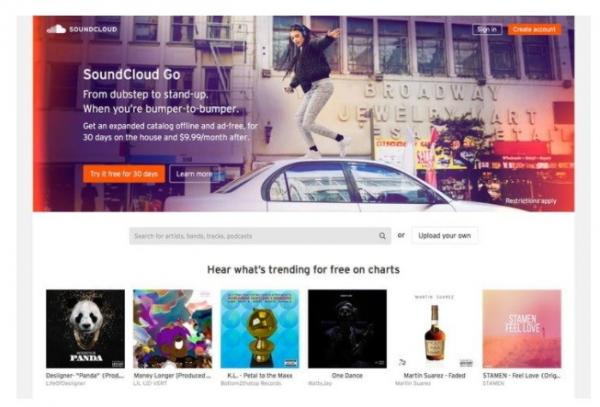Open the dark One Dance album cover
This screenshot has width=600, height=407.
click(x=347, y=329)
